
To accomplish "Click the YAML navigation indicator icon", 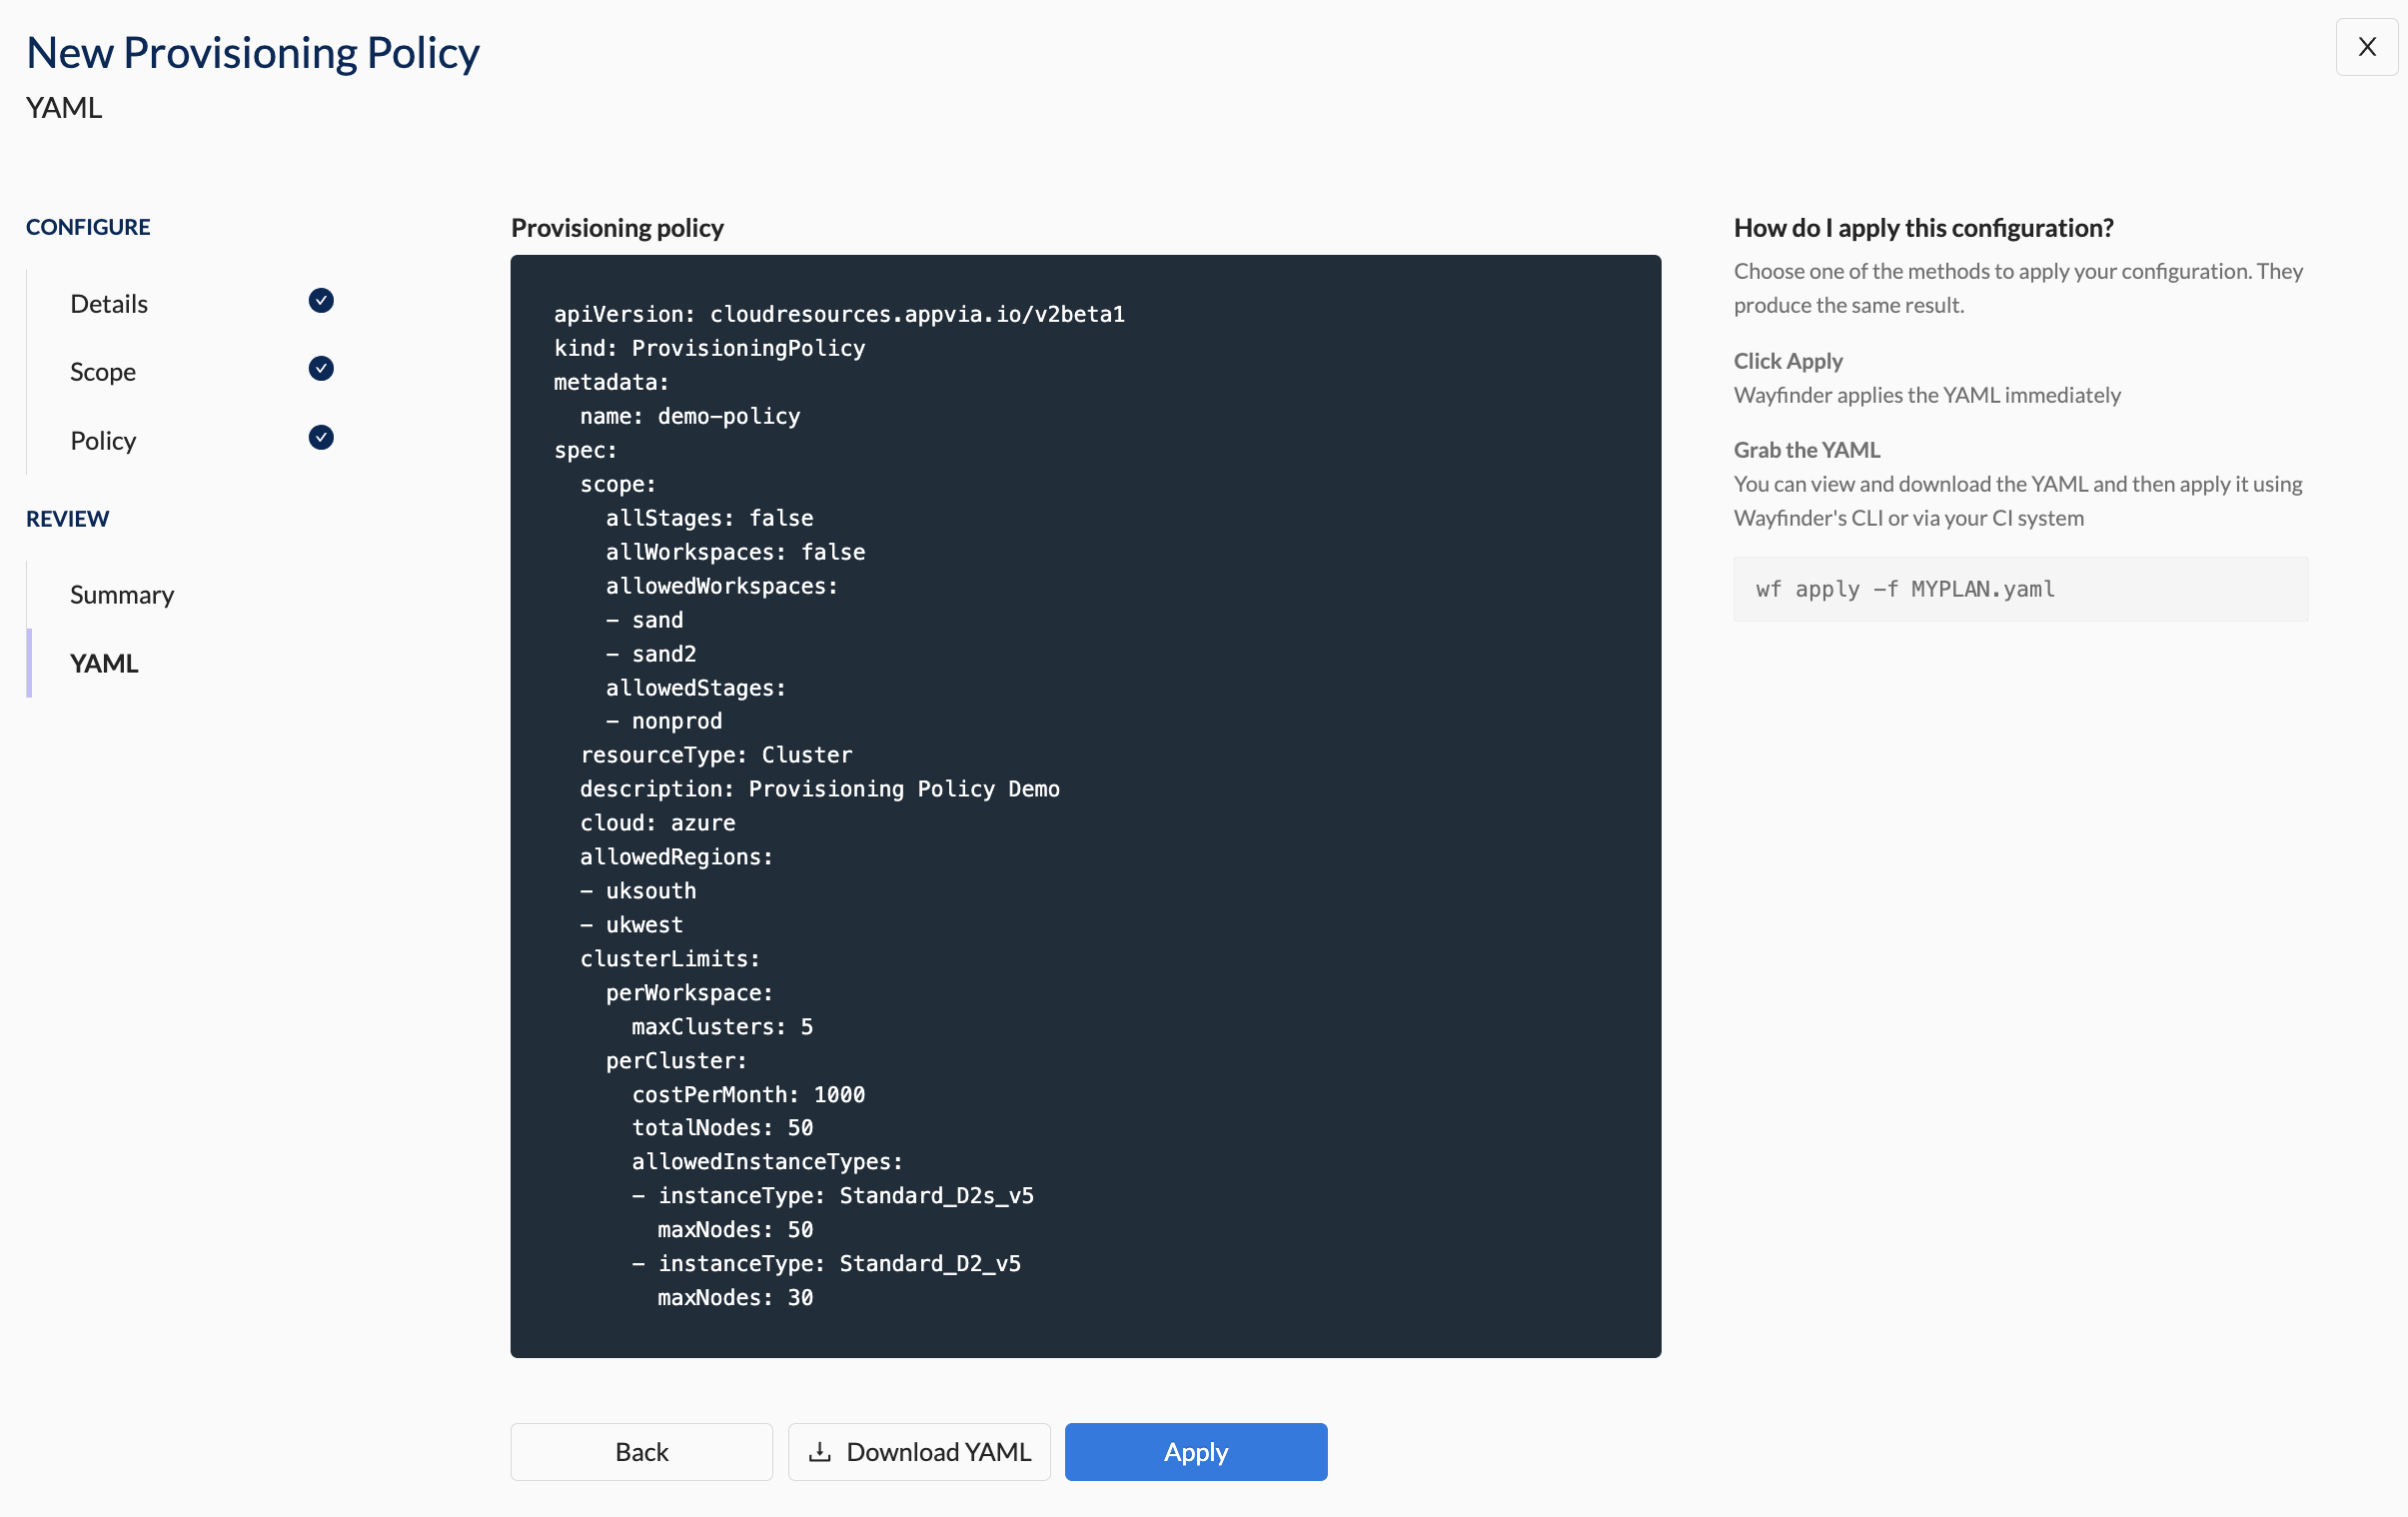I will [x=28, y=663].
